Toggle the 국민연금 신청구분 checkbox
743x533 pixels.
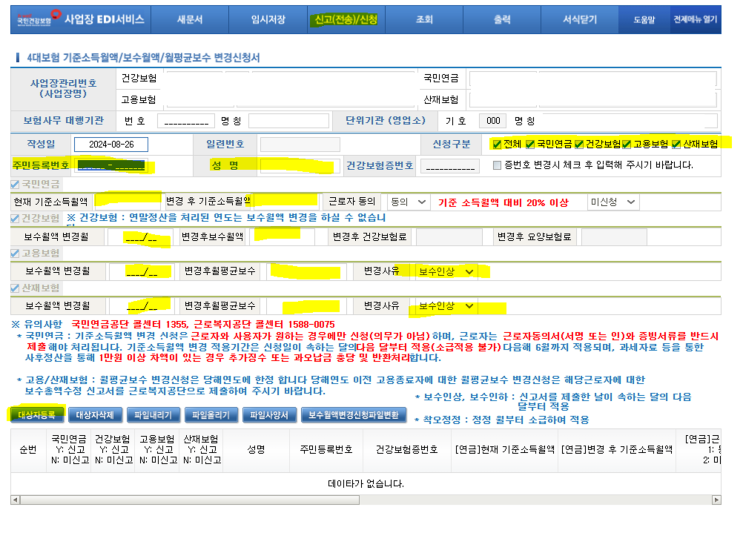click(530, 144)
